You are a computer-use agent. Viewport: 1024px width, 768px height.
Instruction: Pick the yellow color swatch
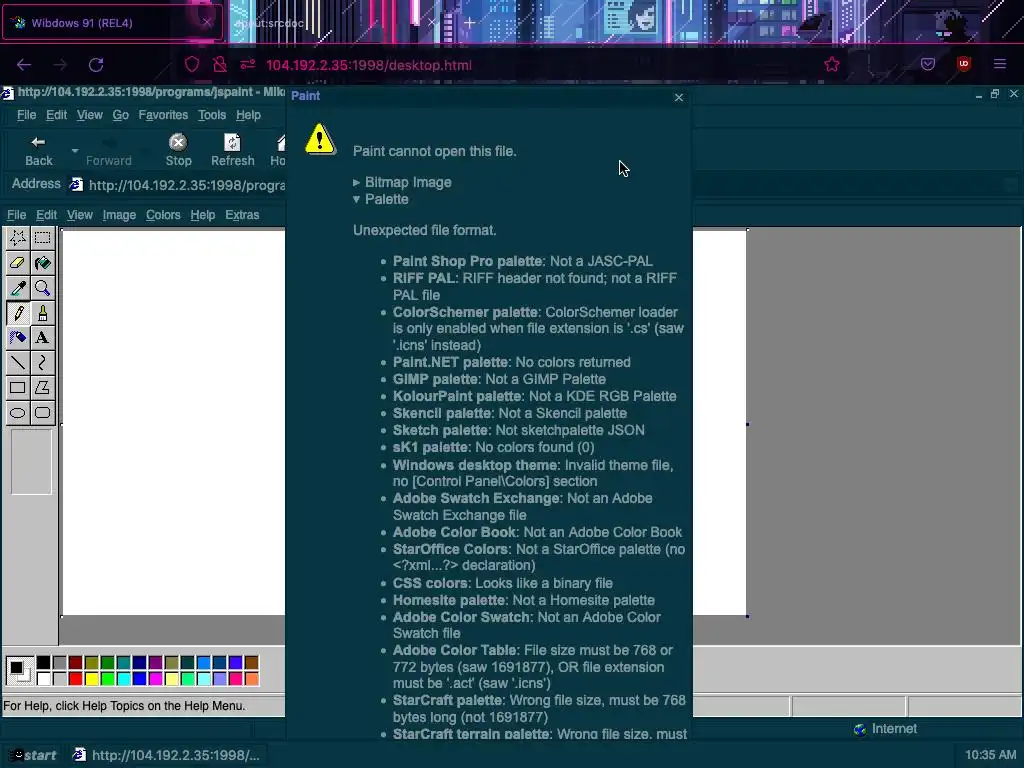coord(91,679)
